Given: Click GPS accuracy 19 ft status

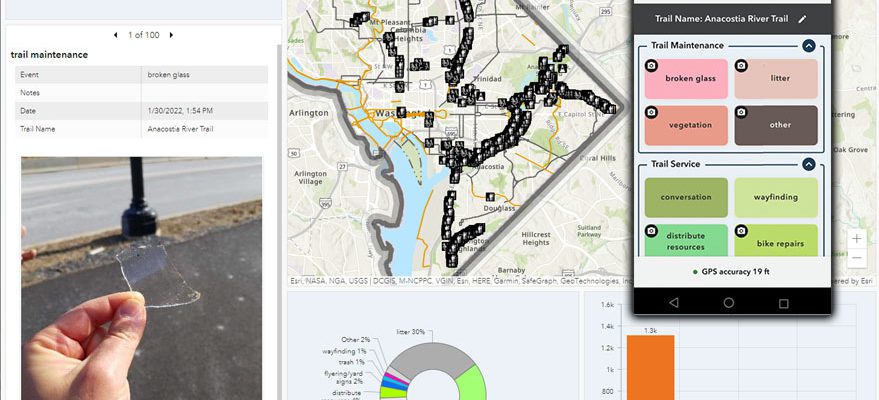Looking at the screenshot, I should coord(729,272).
